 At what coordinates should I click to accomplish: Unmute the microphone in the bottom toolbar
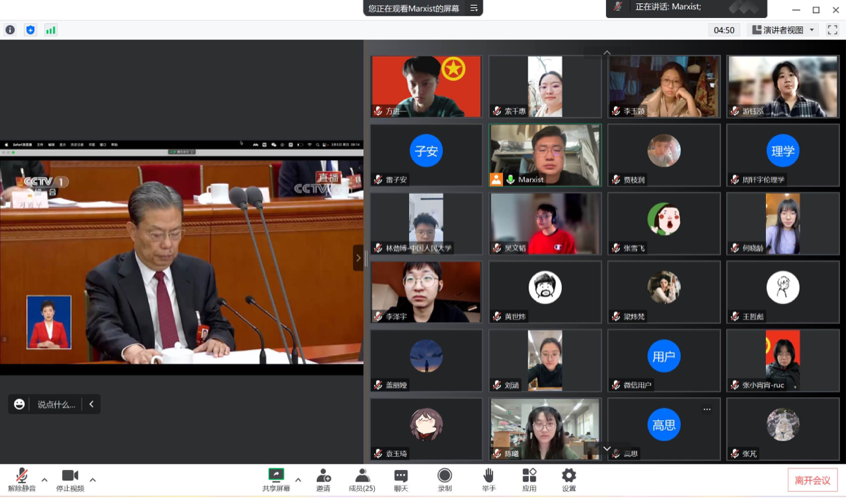click(x=21, y=477)
